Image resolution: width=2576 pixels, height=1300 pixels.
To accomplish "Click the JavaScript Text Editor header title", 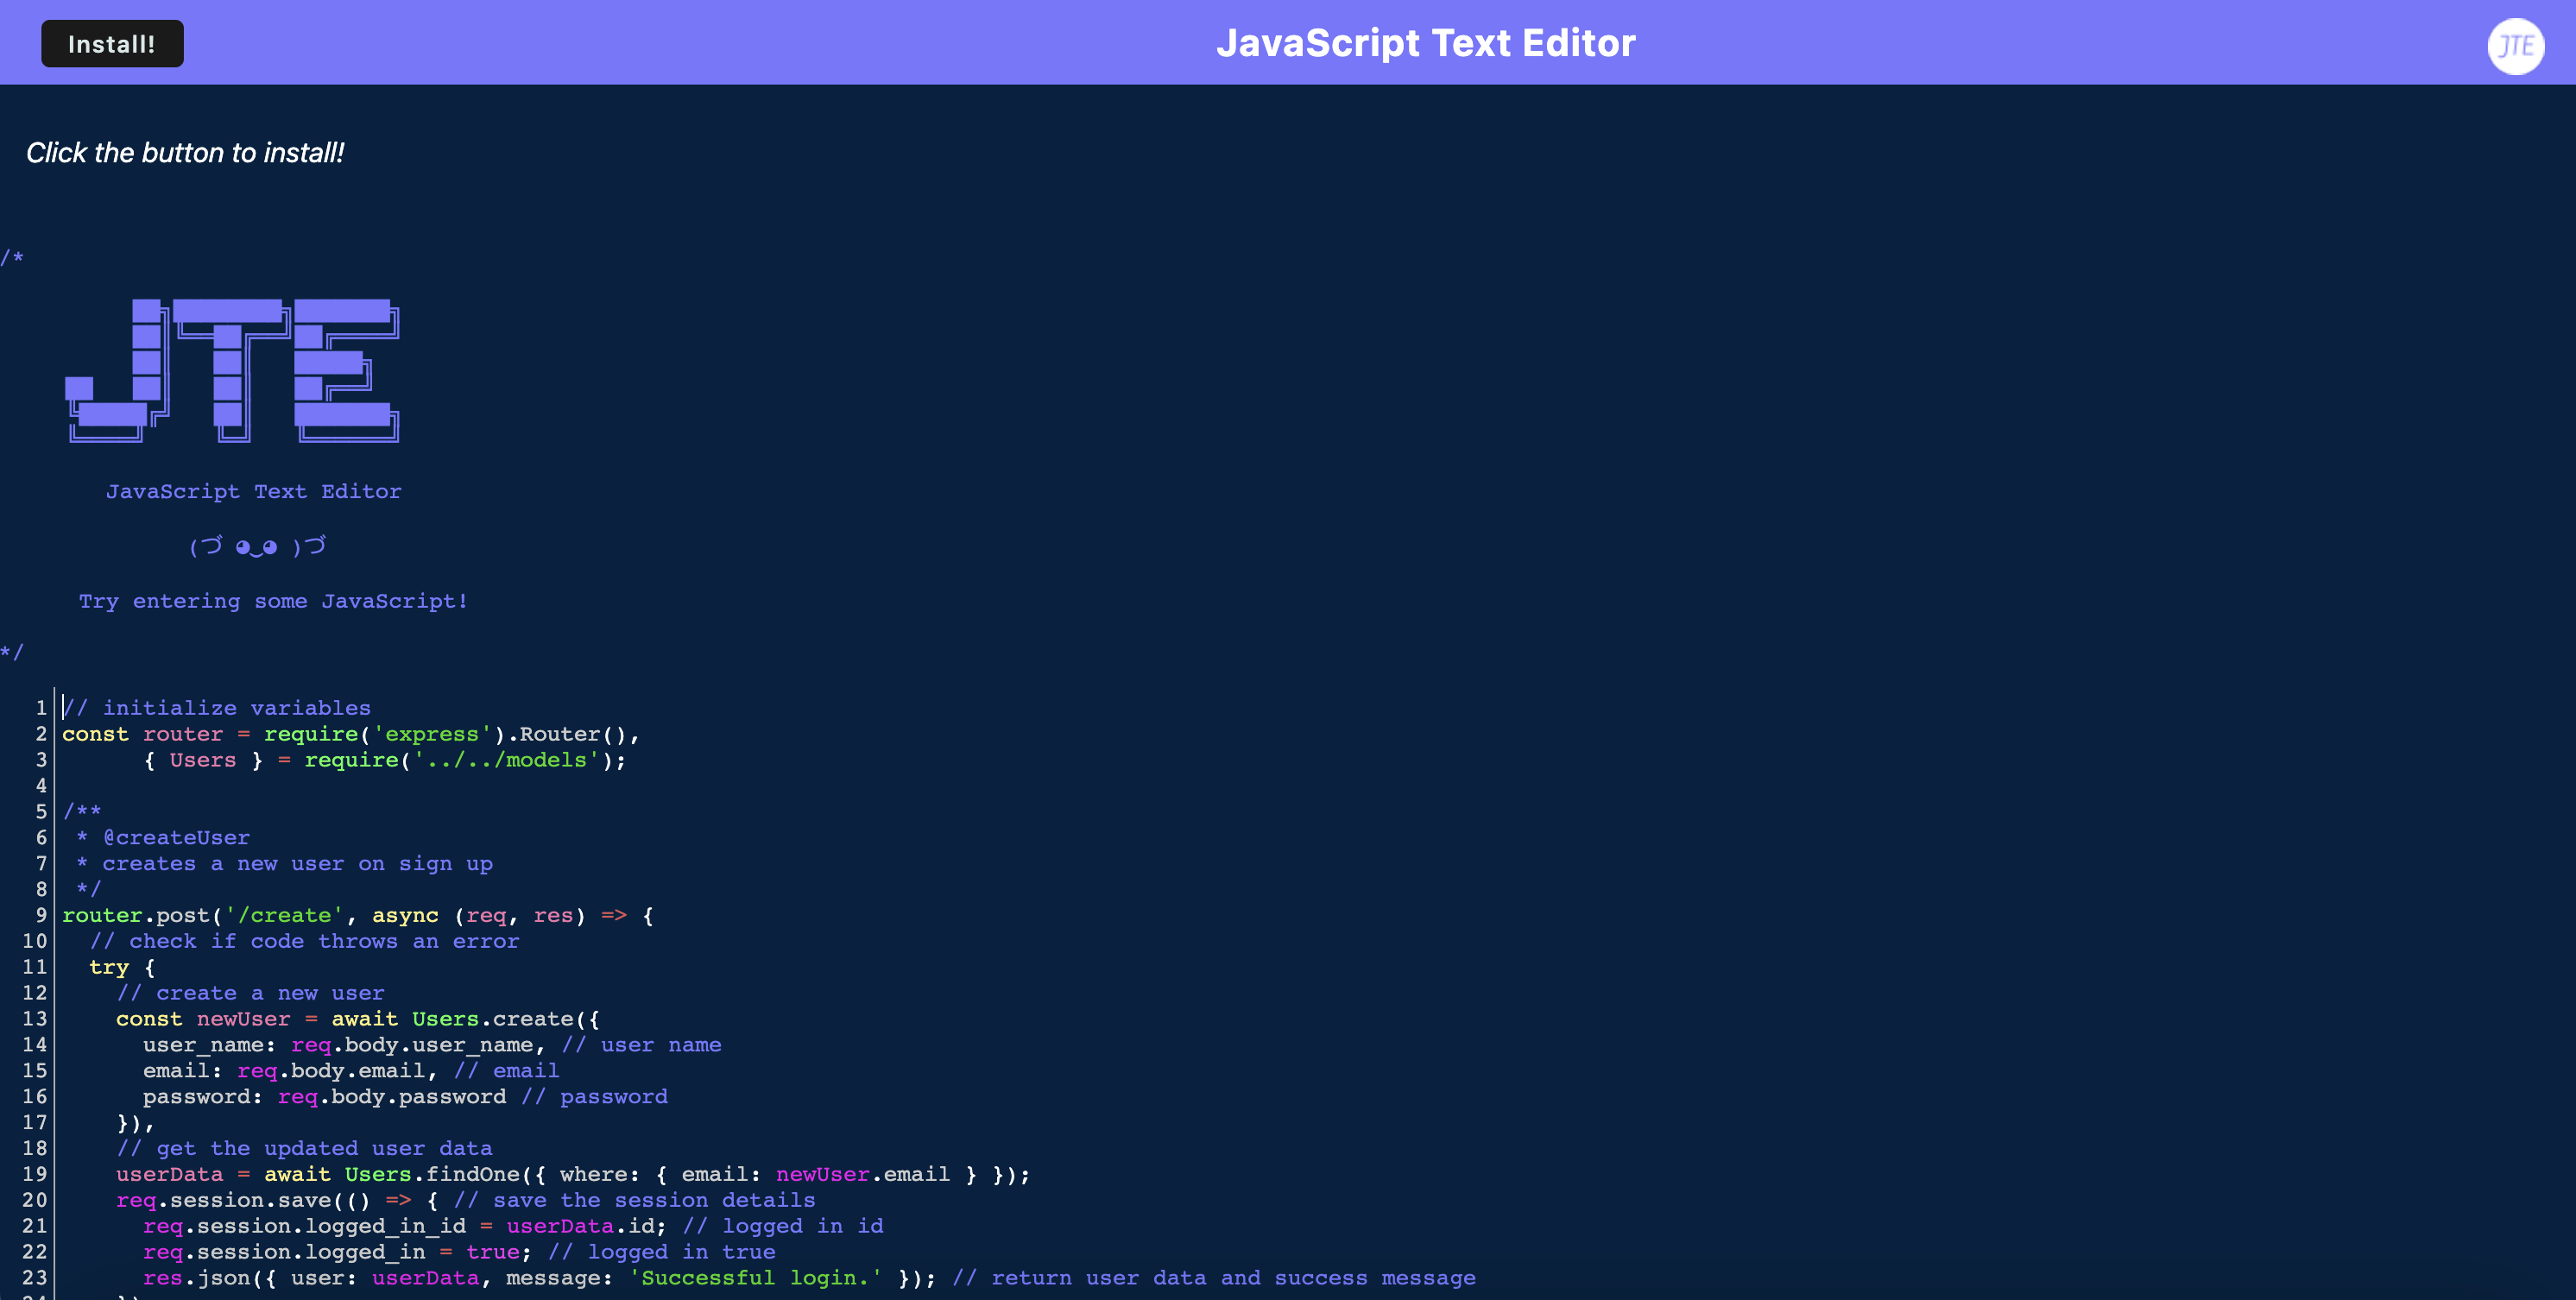I will (x=1425, y=43).
